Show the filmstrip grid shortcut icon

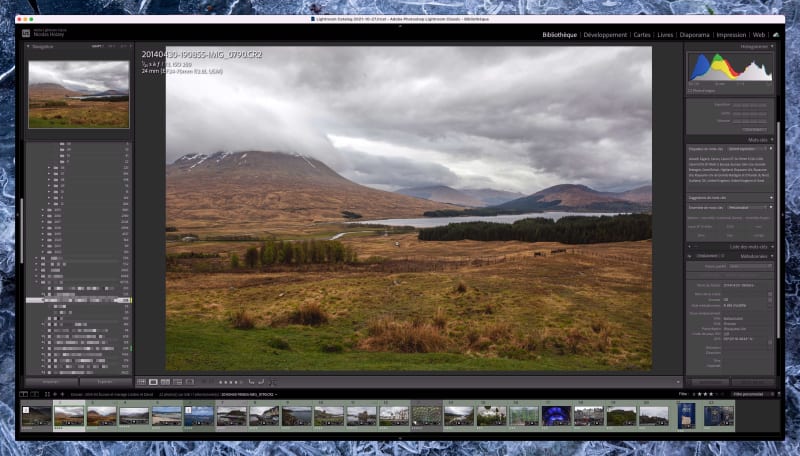tap(47, 394)
